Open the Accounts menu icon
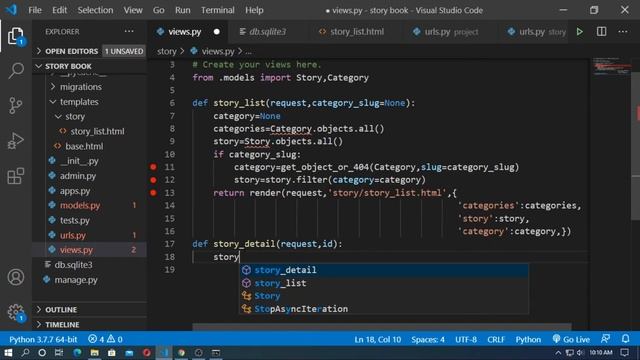Image resolution: width=640 pixels, height=360 pixels. [16, 277]
